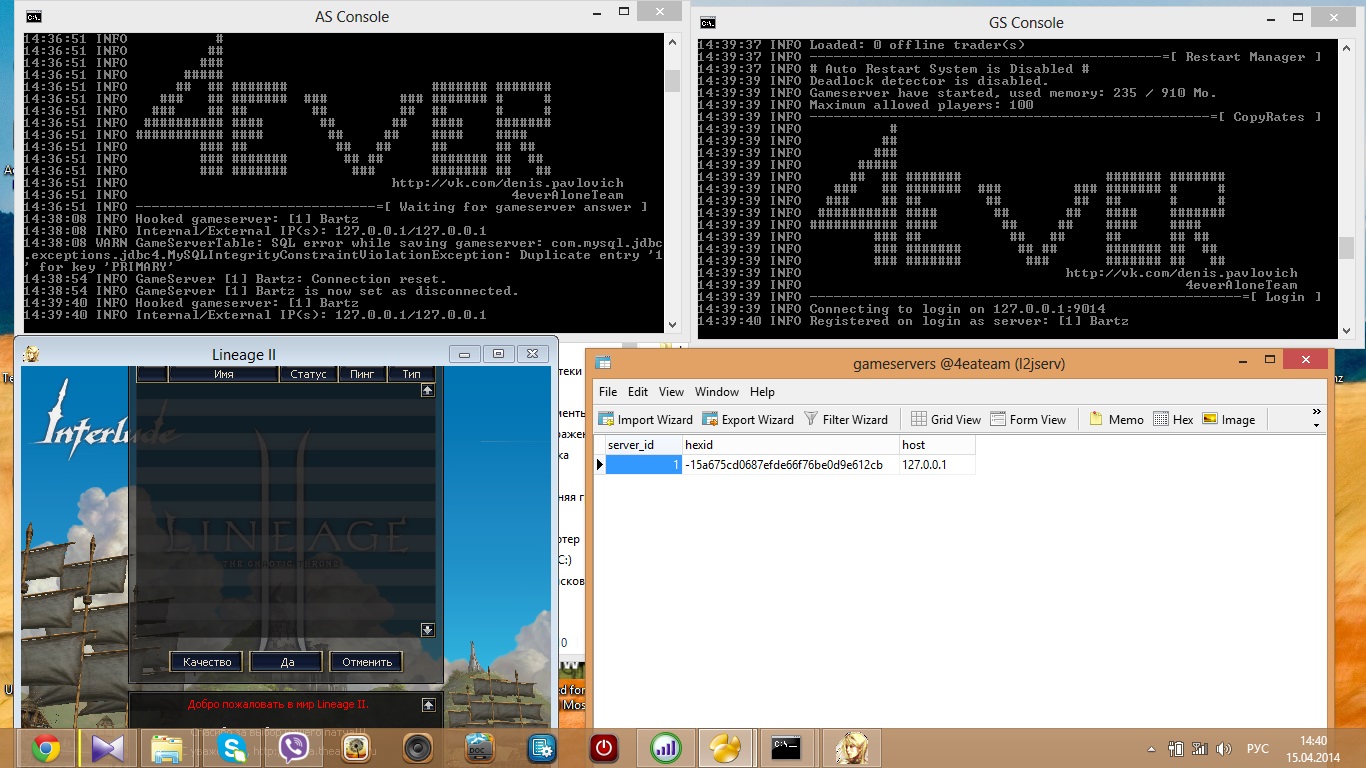This screenshot has height=768, width=1366.
Task: Sort server list by Тип column
Action: tap(411, 374)
